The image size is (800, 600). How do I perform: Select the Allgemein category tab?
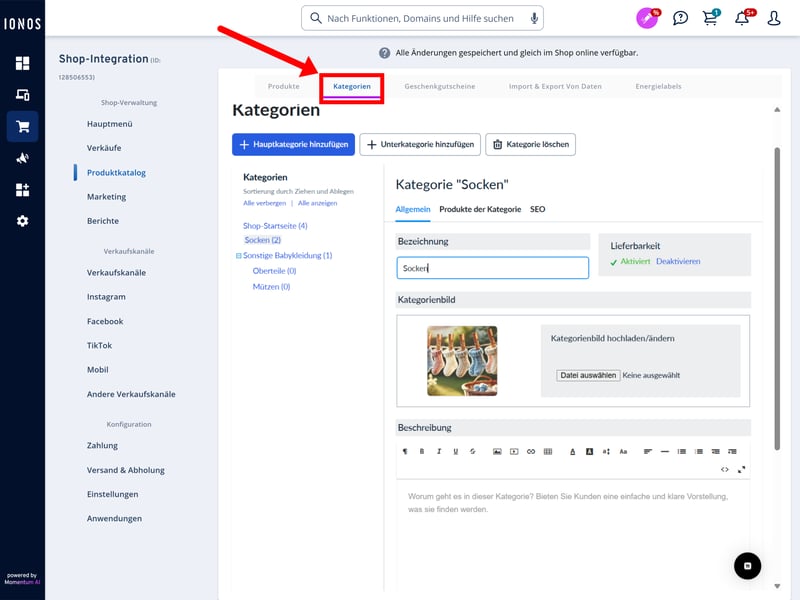pos(413,209)
